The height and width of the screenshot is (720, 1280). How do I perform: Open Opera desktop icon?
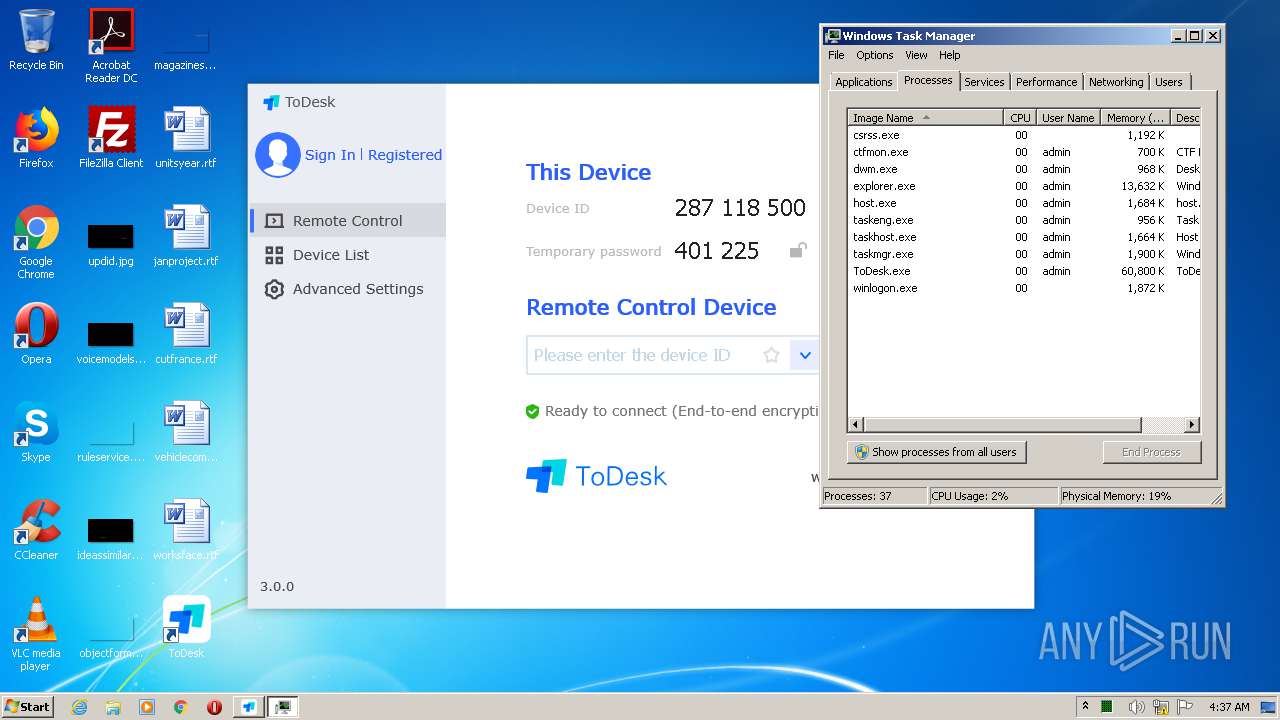point(36,334)
